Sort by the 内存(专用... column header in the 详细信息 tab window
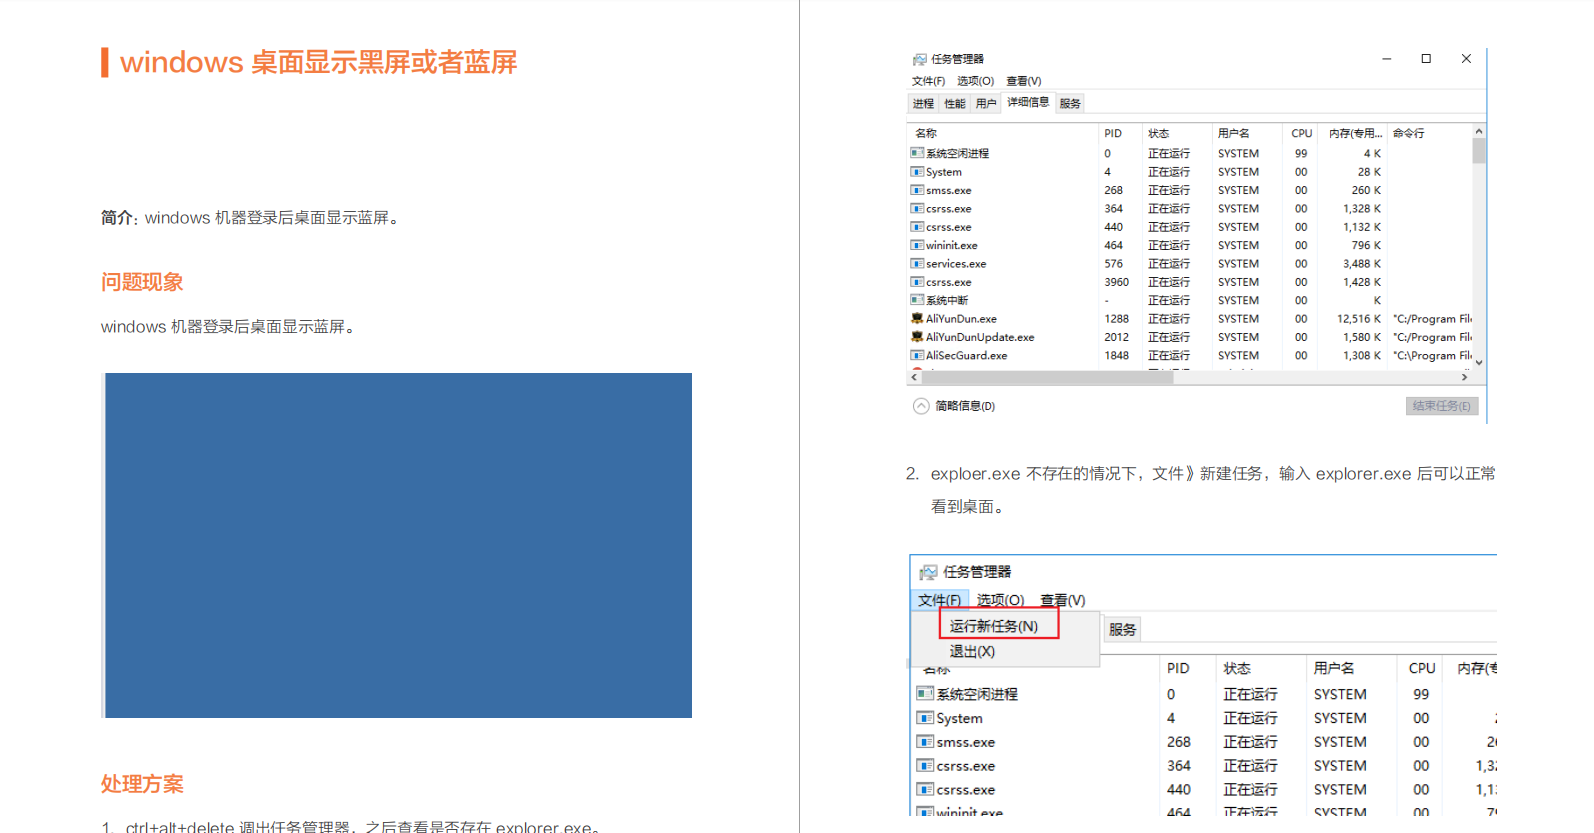The width and height of the screenshot is (1594, 833). [1355, 133]
